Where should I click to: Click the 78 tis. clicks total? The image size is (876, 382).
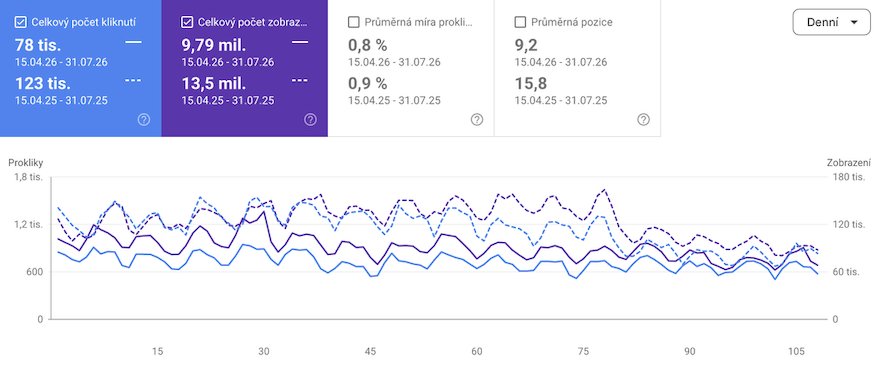click(x=38, y=45)
